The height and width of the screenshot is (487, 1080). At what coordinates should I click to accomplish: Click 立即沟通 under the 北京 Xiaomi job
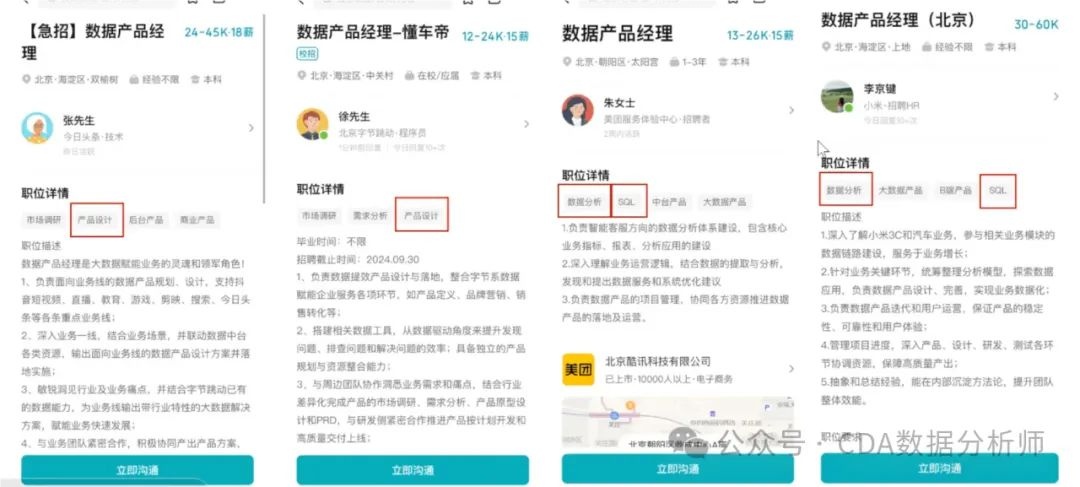point(939,468)
